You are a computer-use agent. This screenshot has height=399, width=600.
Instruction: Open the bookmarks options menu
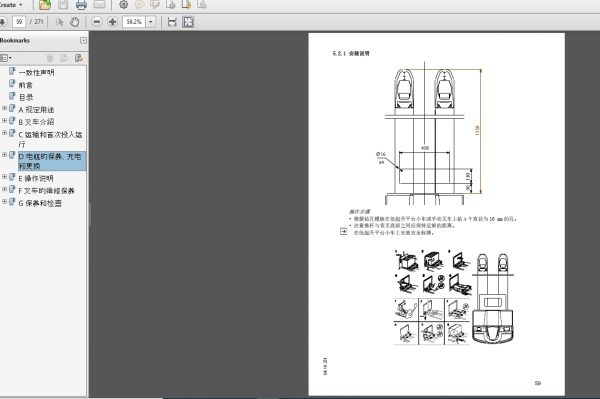pyautogui.click(x=6, y=58)
